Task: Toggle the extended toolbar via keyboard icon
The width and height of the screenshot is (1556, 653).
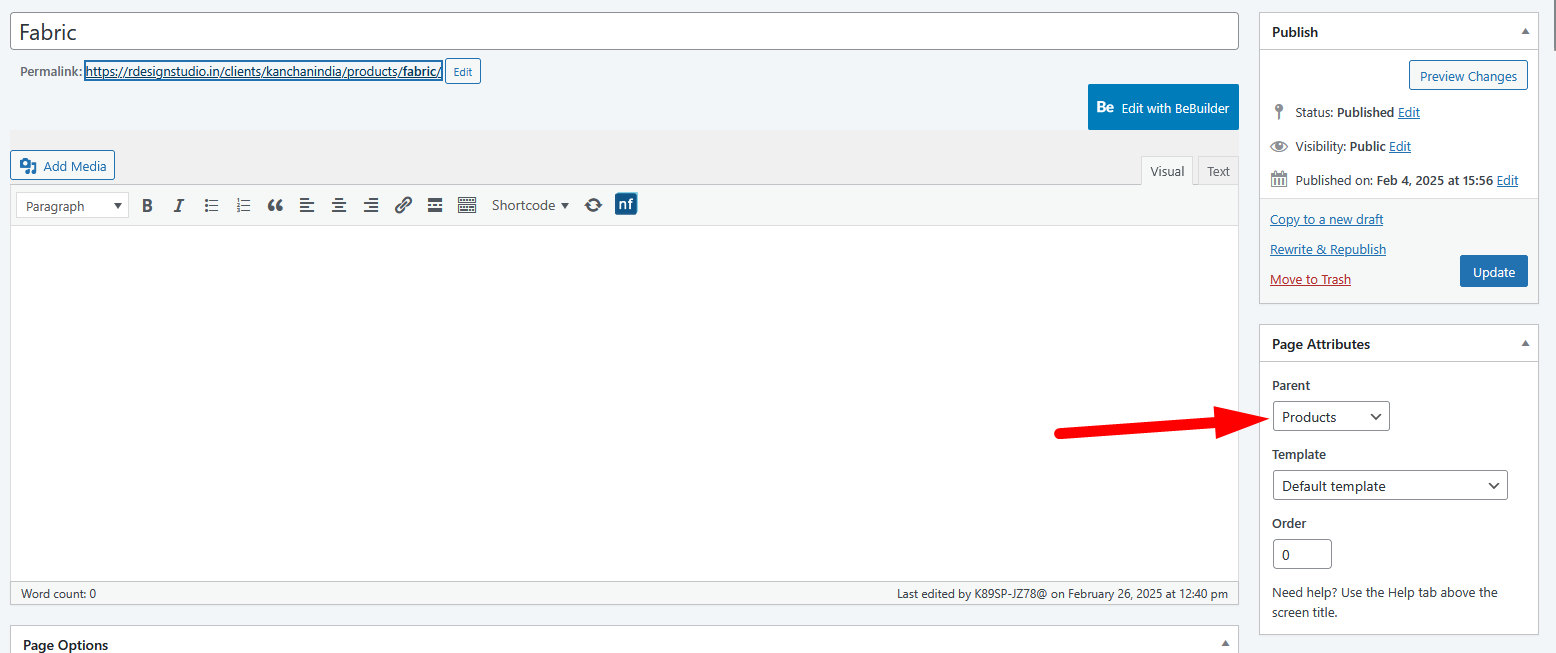Action: (467, 206)
